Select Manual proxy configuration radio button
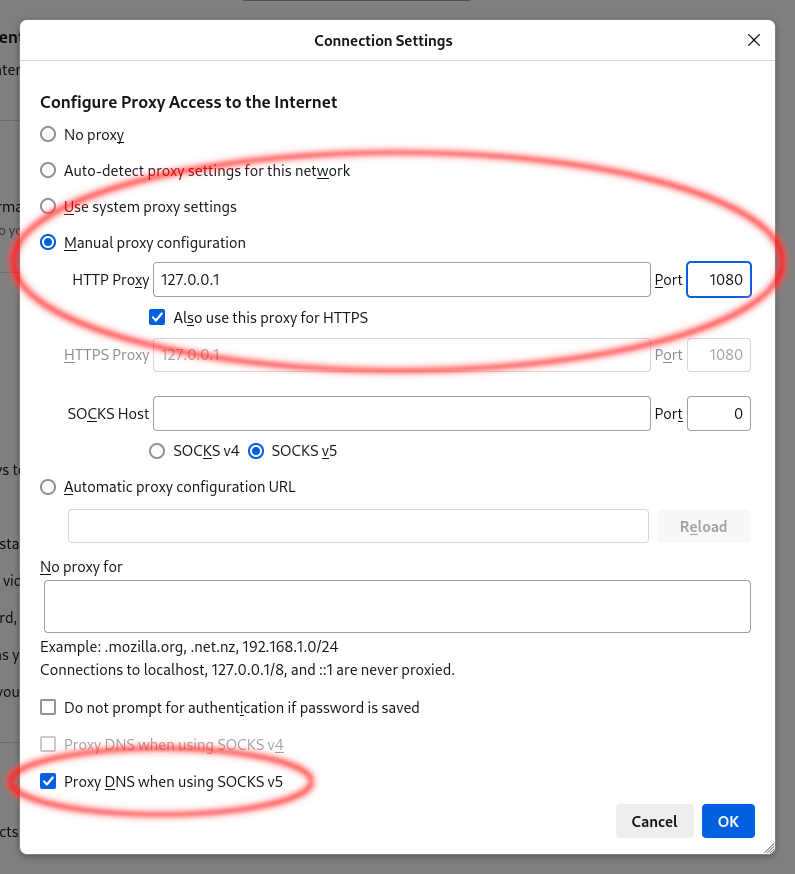This screenshot has height=874, width=795. pos(48,242)
